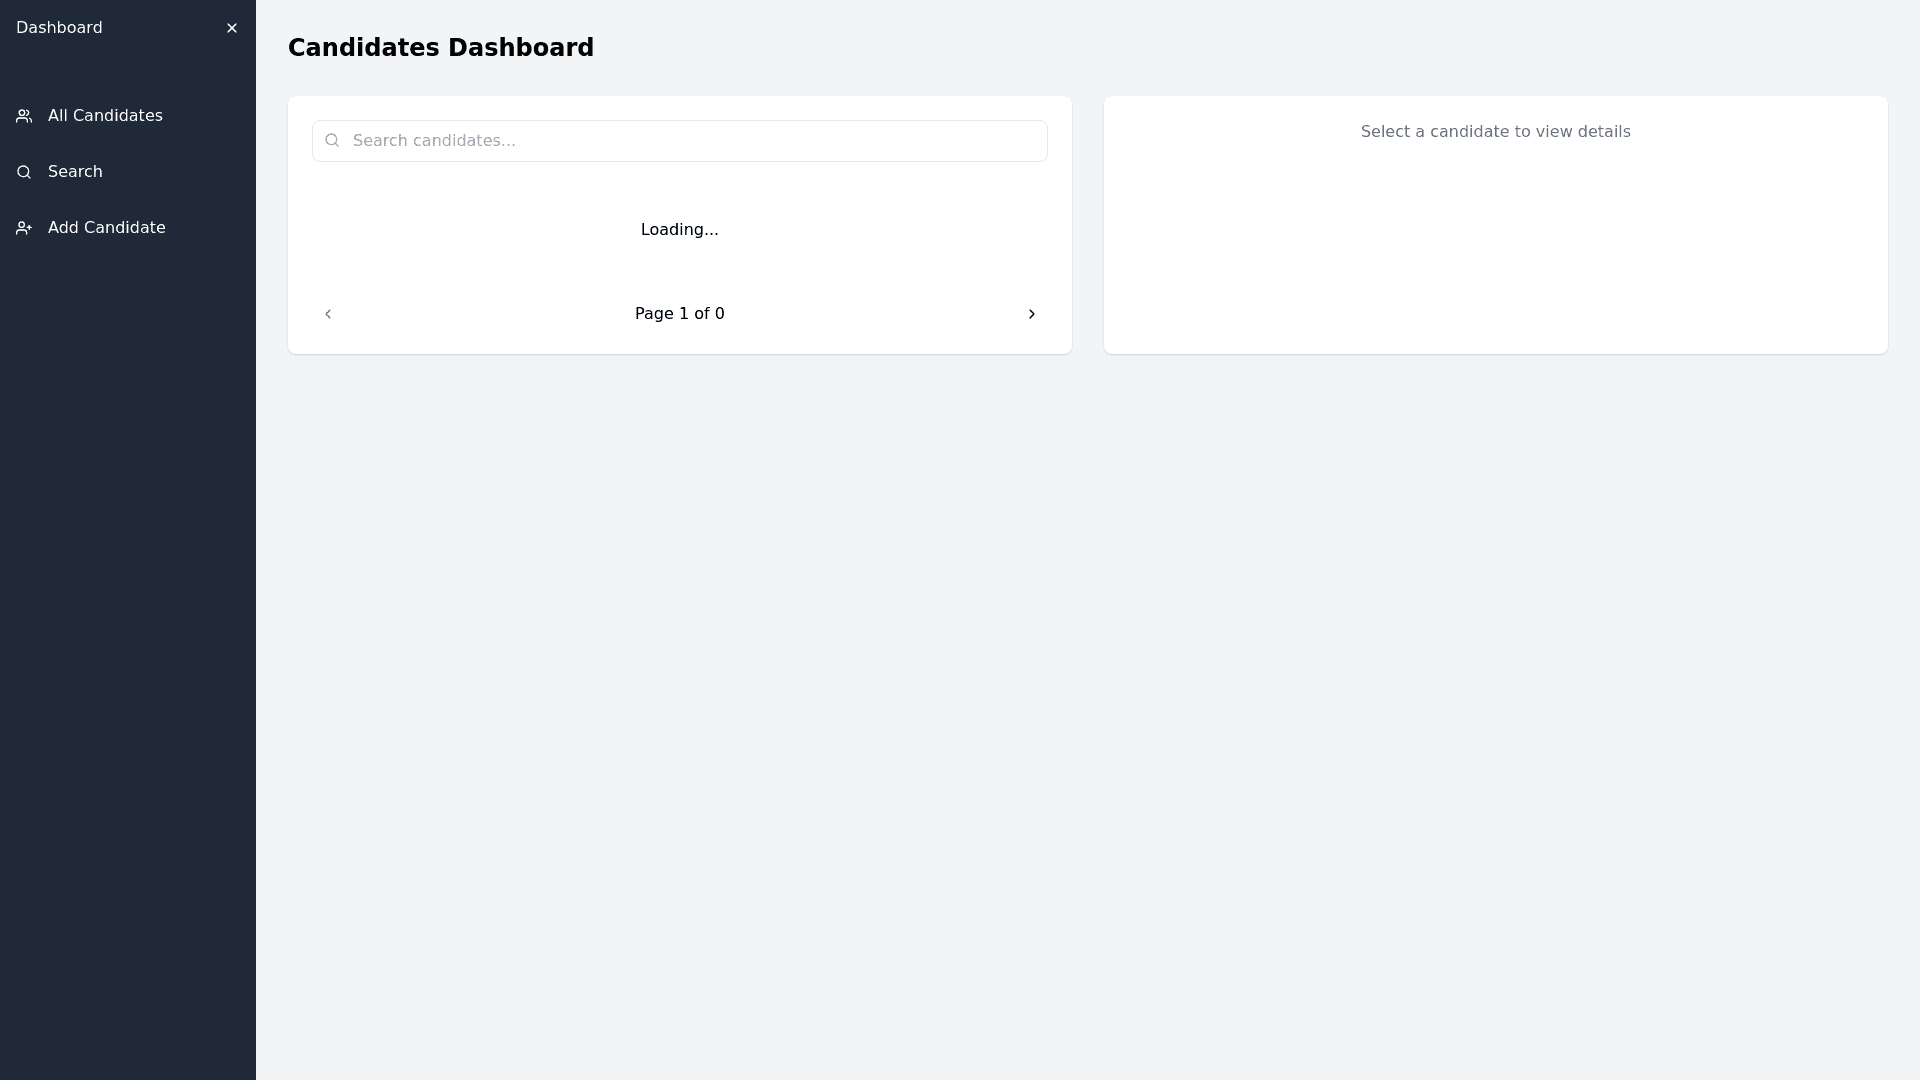The height and width of the screenshot is (1080, 1920).
Task: Click the Add Candidate user-plus icon
Action: (24, 228)
